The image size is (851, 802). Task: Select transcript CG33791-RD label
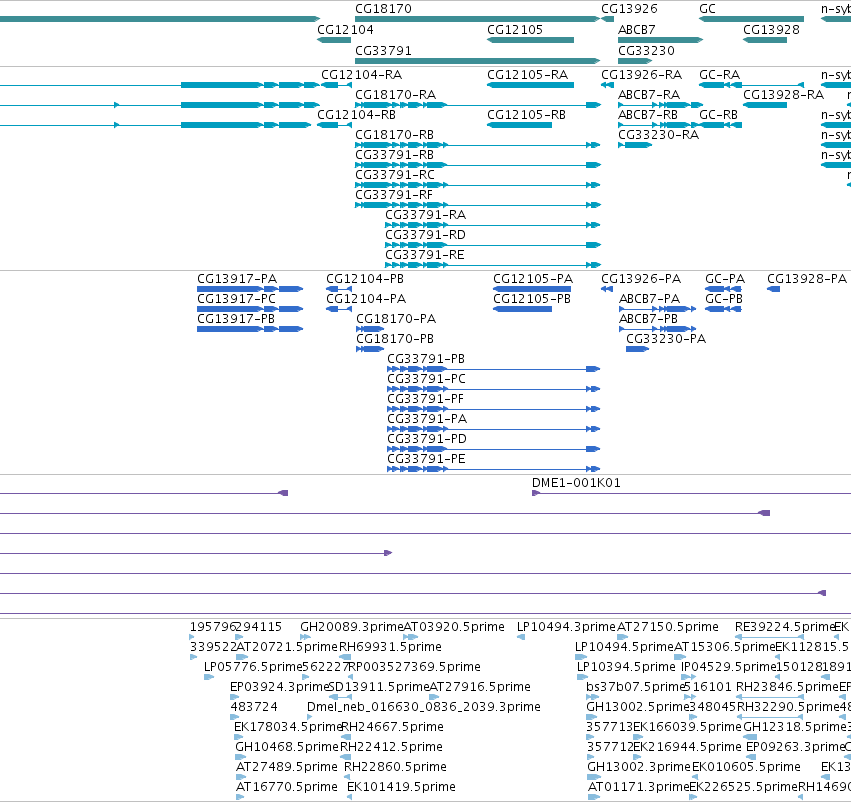tap(426, 235)
